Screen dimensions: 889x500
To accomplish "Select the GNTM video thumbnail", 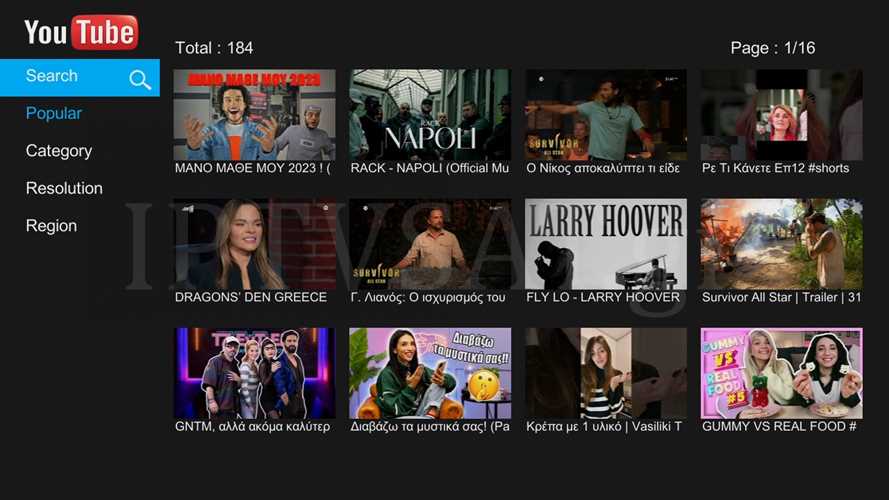I will tap(254, 373).
